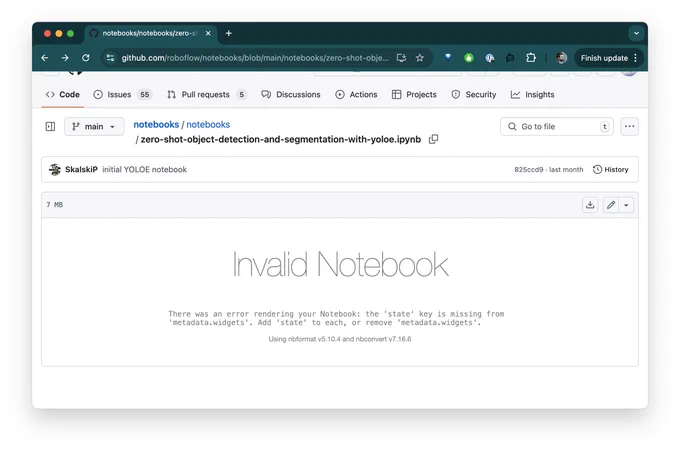
Task: Click the install/cast icon in address bar
Action: 402,58
